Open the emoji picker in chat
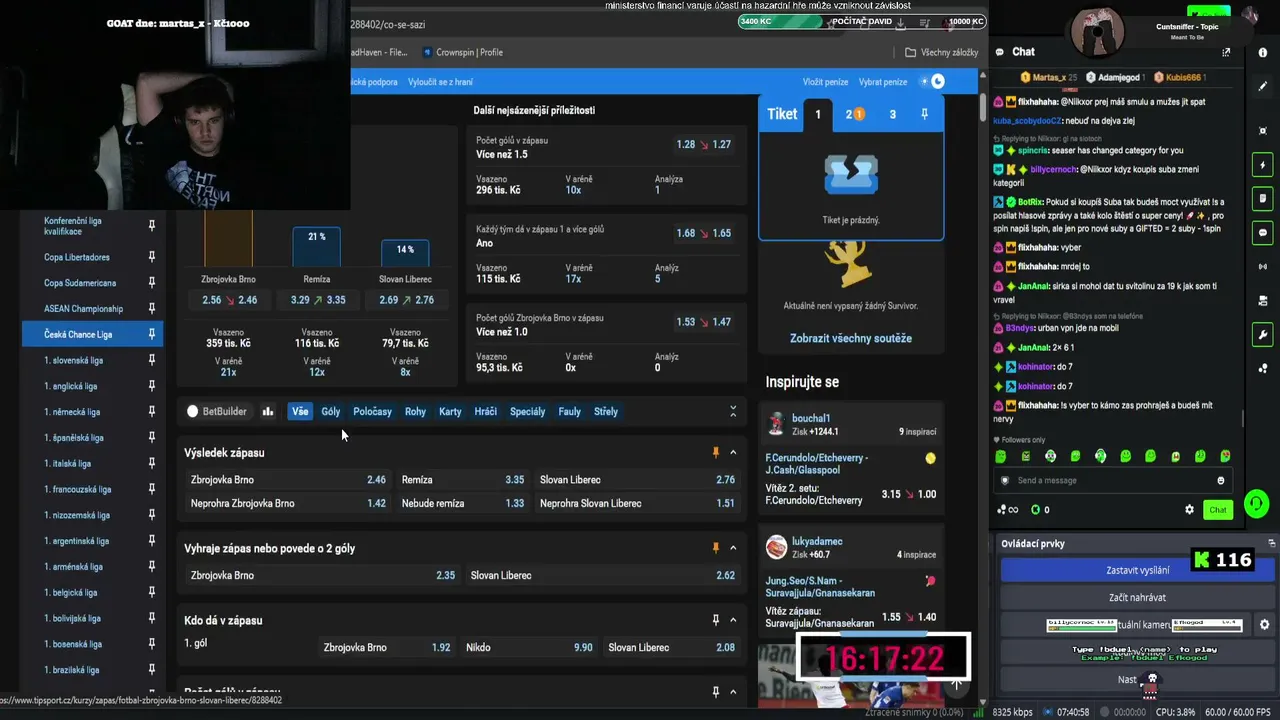Screen dimensions: 1280x720 click(1220, 480)
